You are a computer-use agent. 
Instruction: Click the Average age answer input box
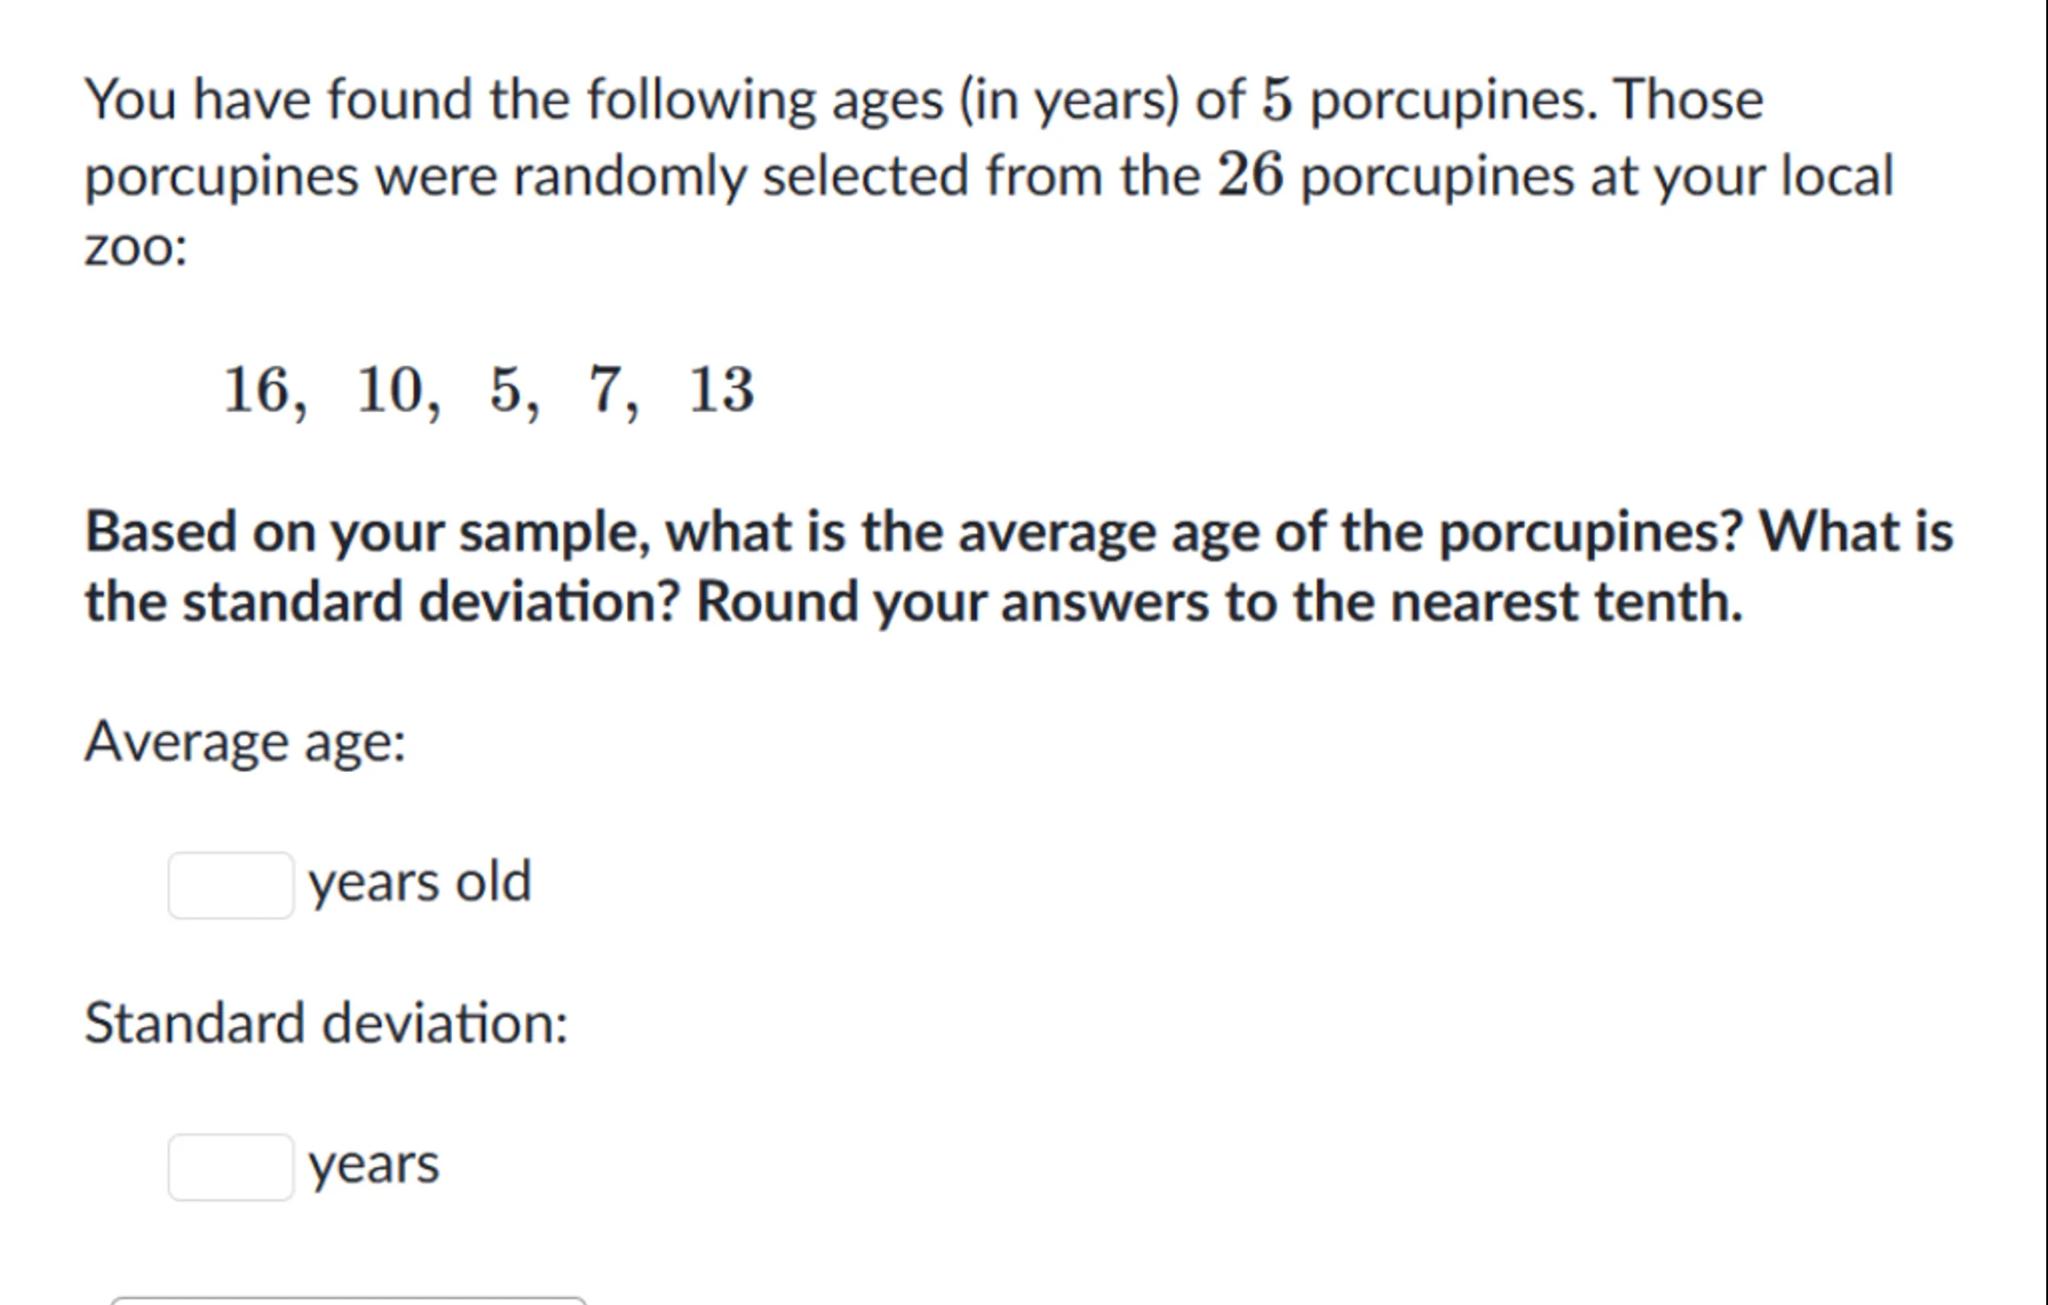pos(231,885)
